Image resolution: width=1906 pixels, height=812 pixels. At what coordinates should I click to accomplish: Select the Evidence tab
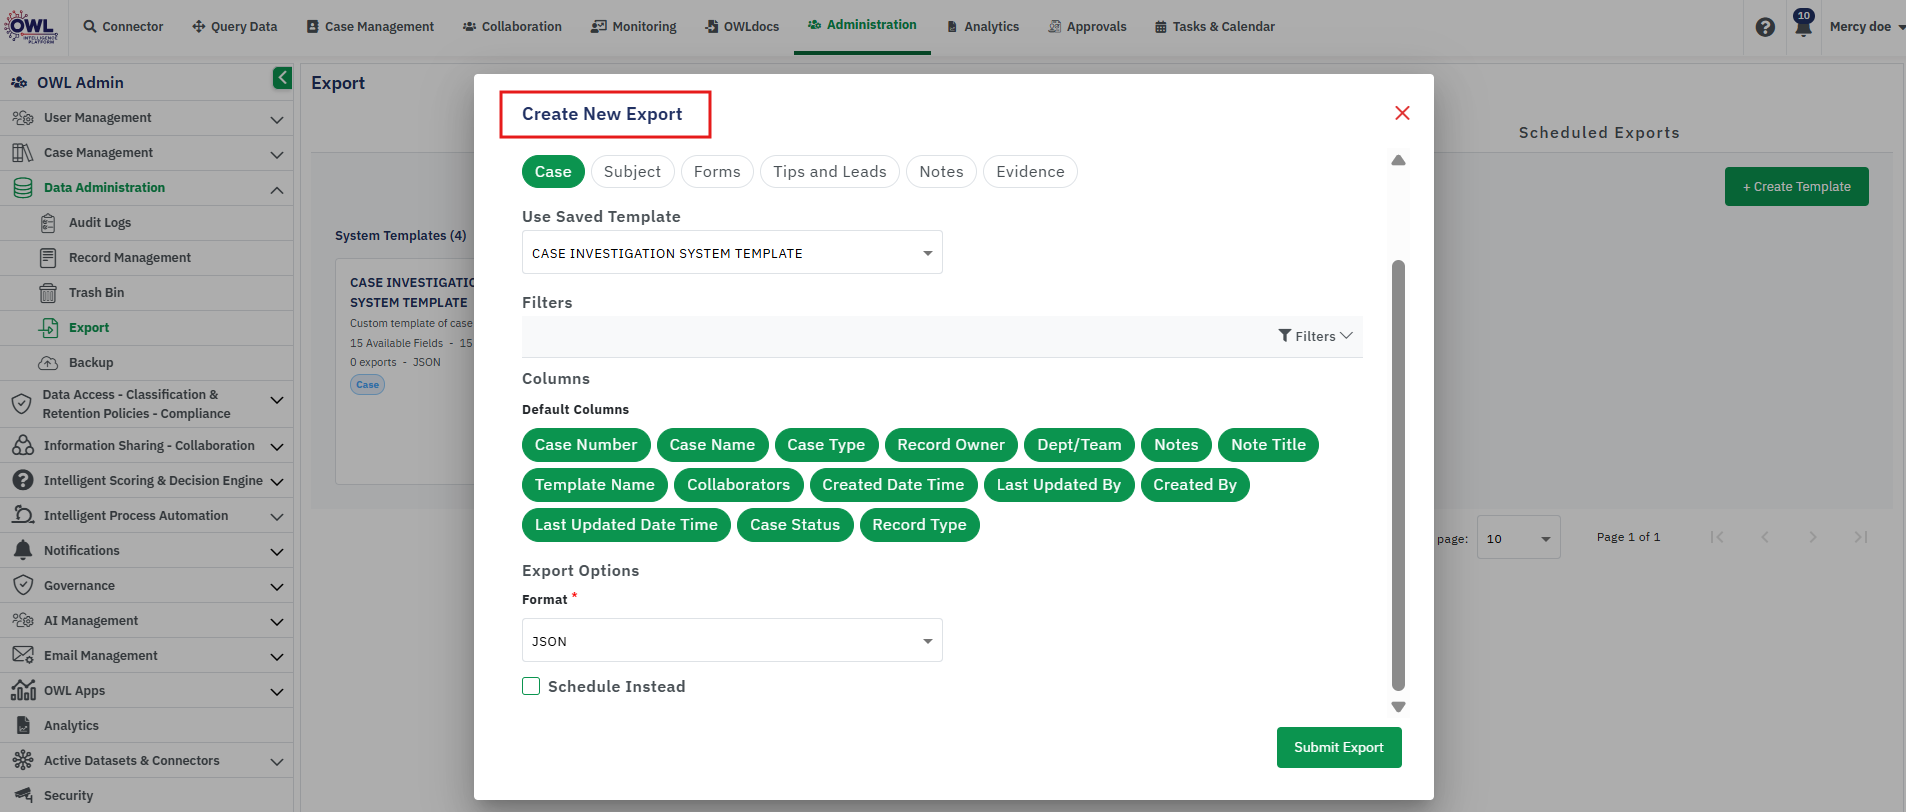1030,172
